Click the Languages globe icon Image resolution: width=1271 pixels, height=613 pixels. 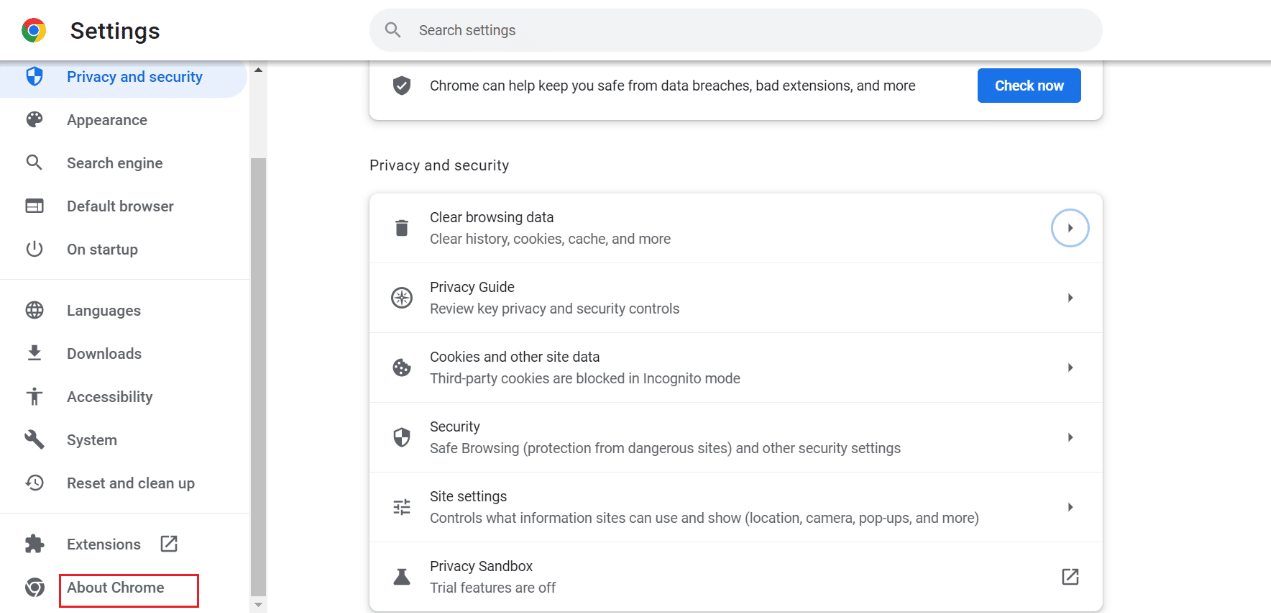pyautogui.click(x=34, y=310)
